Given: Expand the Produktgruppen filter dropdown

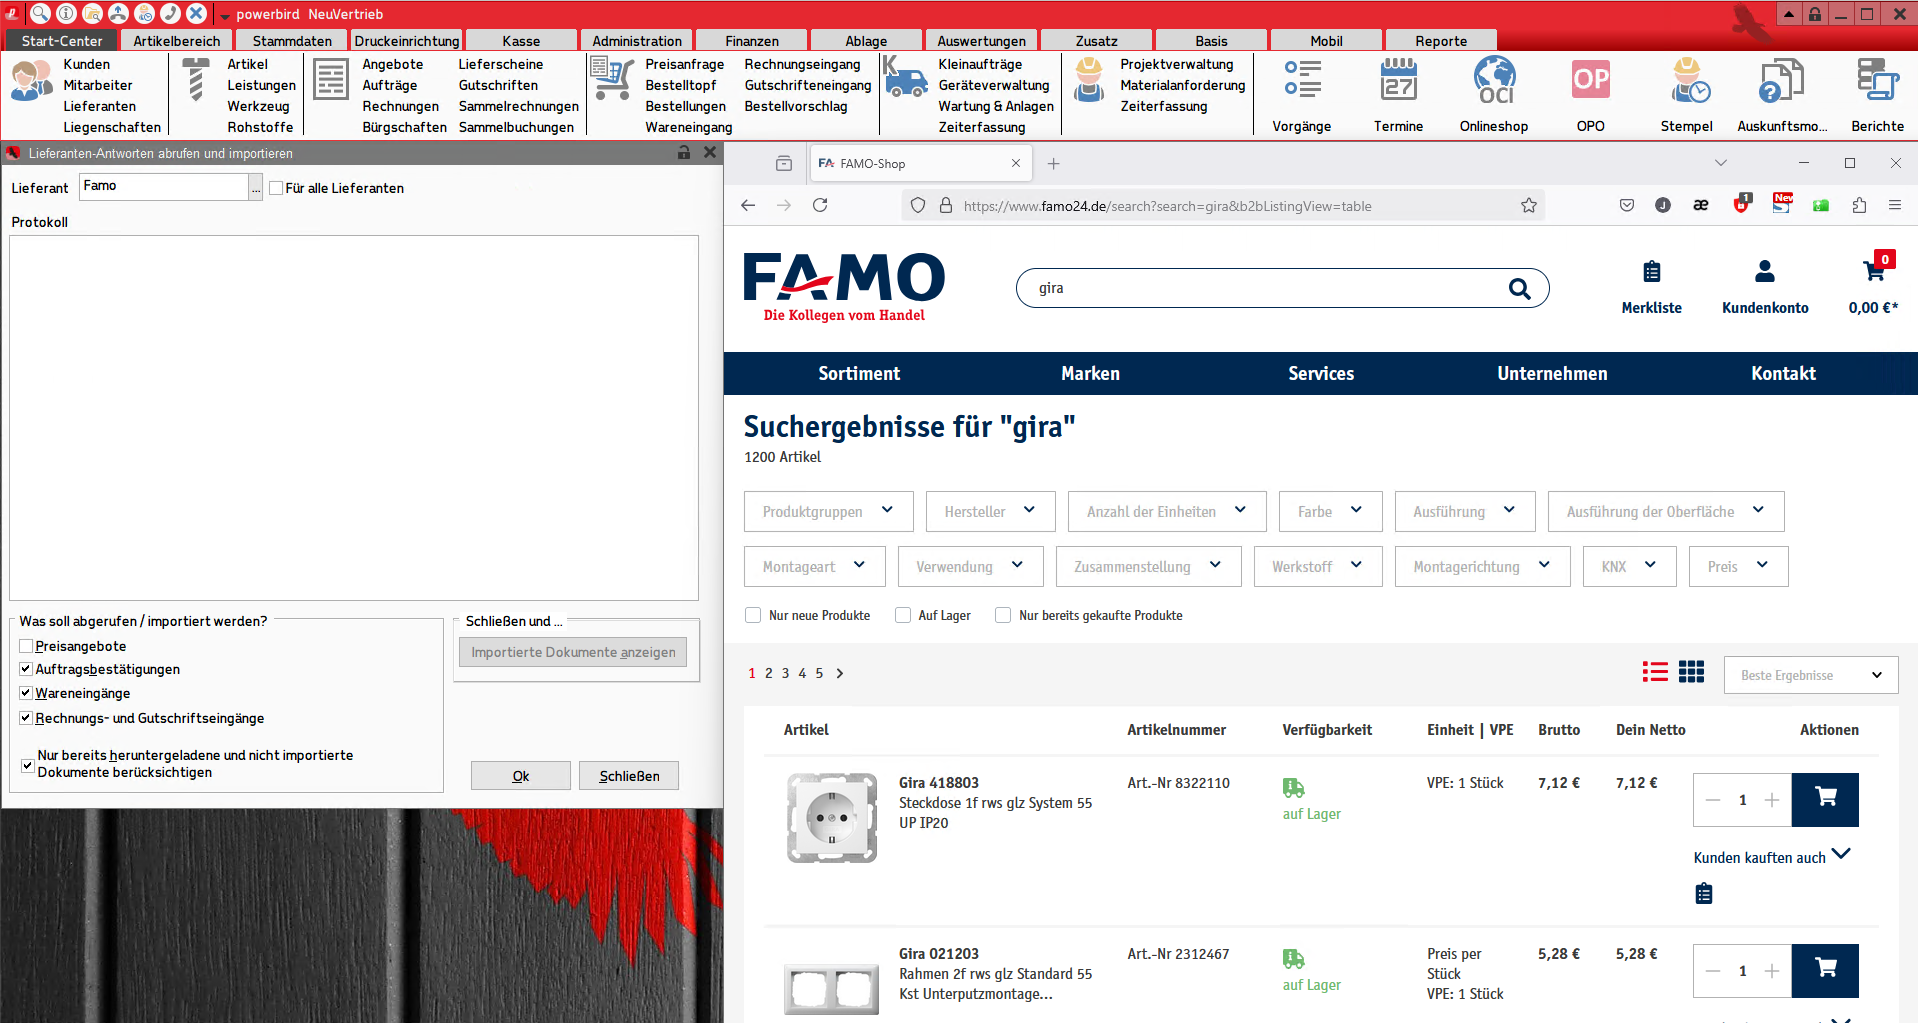Looking at the screenshot, I should click(x=828, y=511).
